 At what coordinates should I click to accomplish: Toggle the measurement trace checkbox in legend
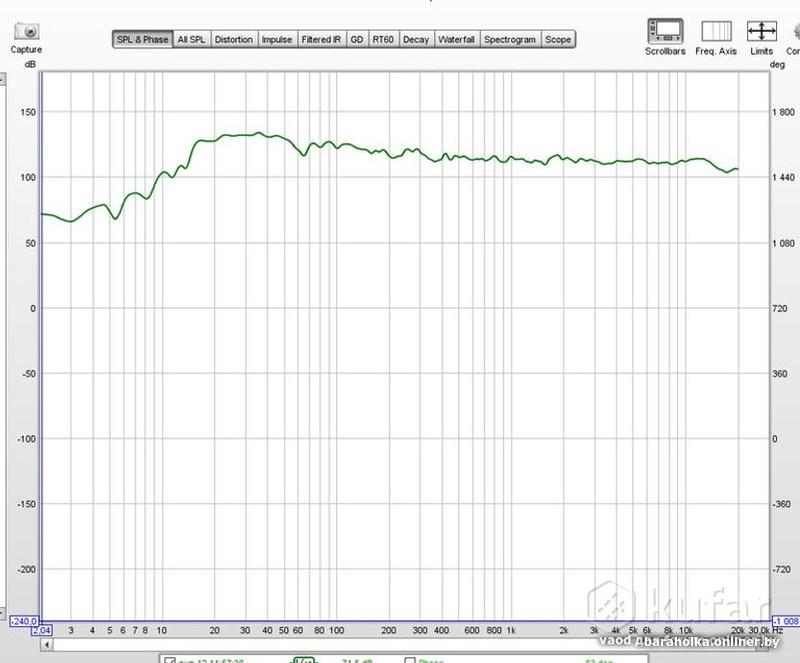tap(170, 660)
